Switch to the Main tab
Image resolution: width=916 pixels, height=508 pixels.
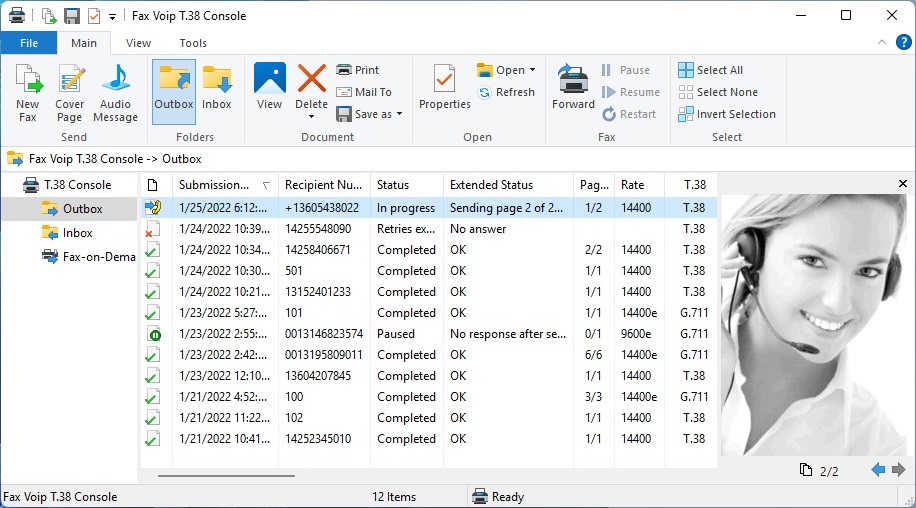coord(84,43)
